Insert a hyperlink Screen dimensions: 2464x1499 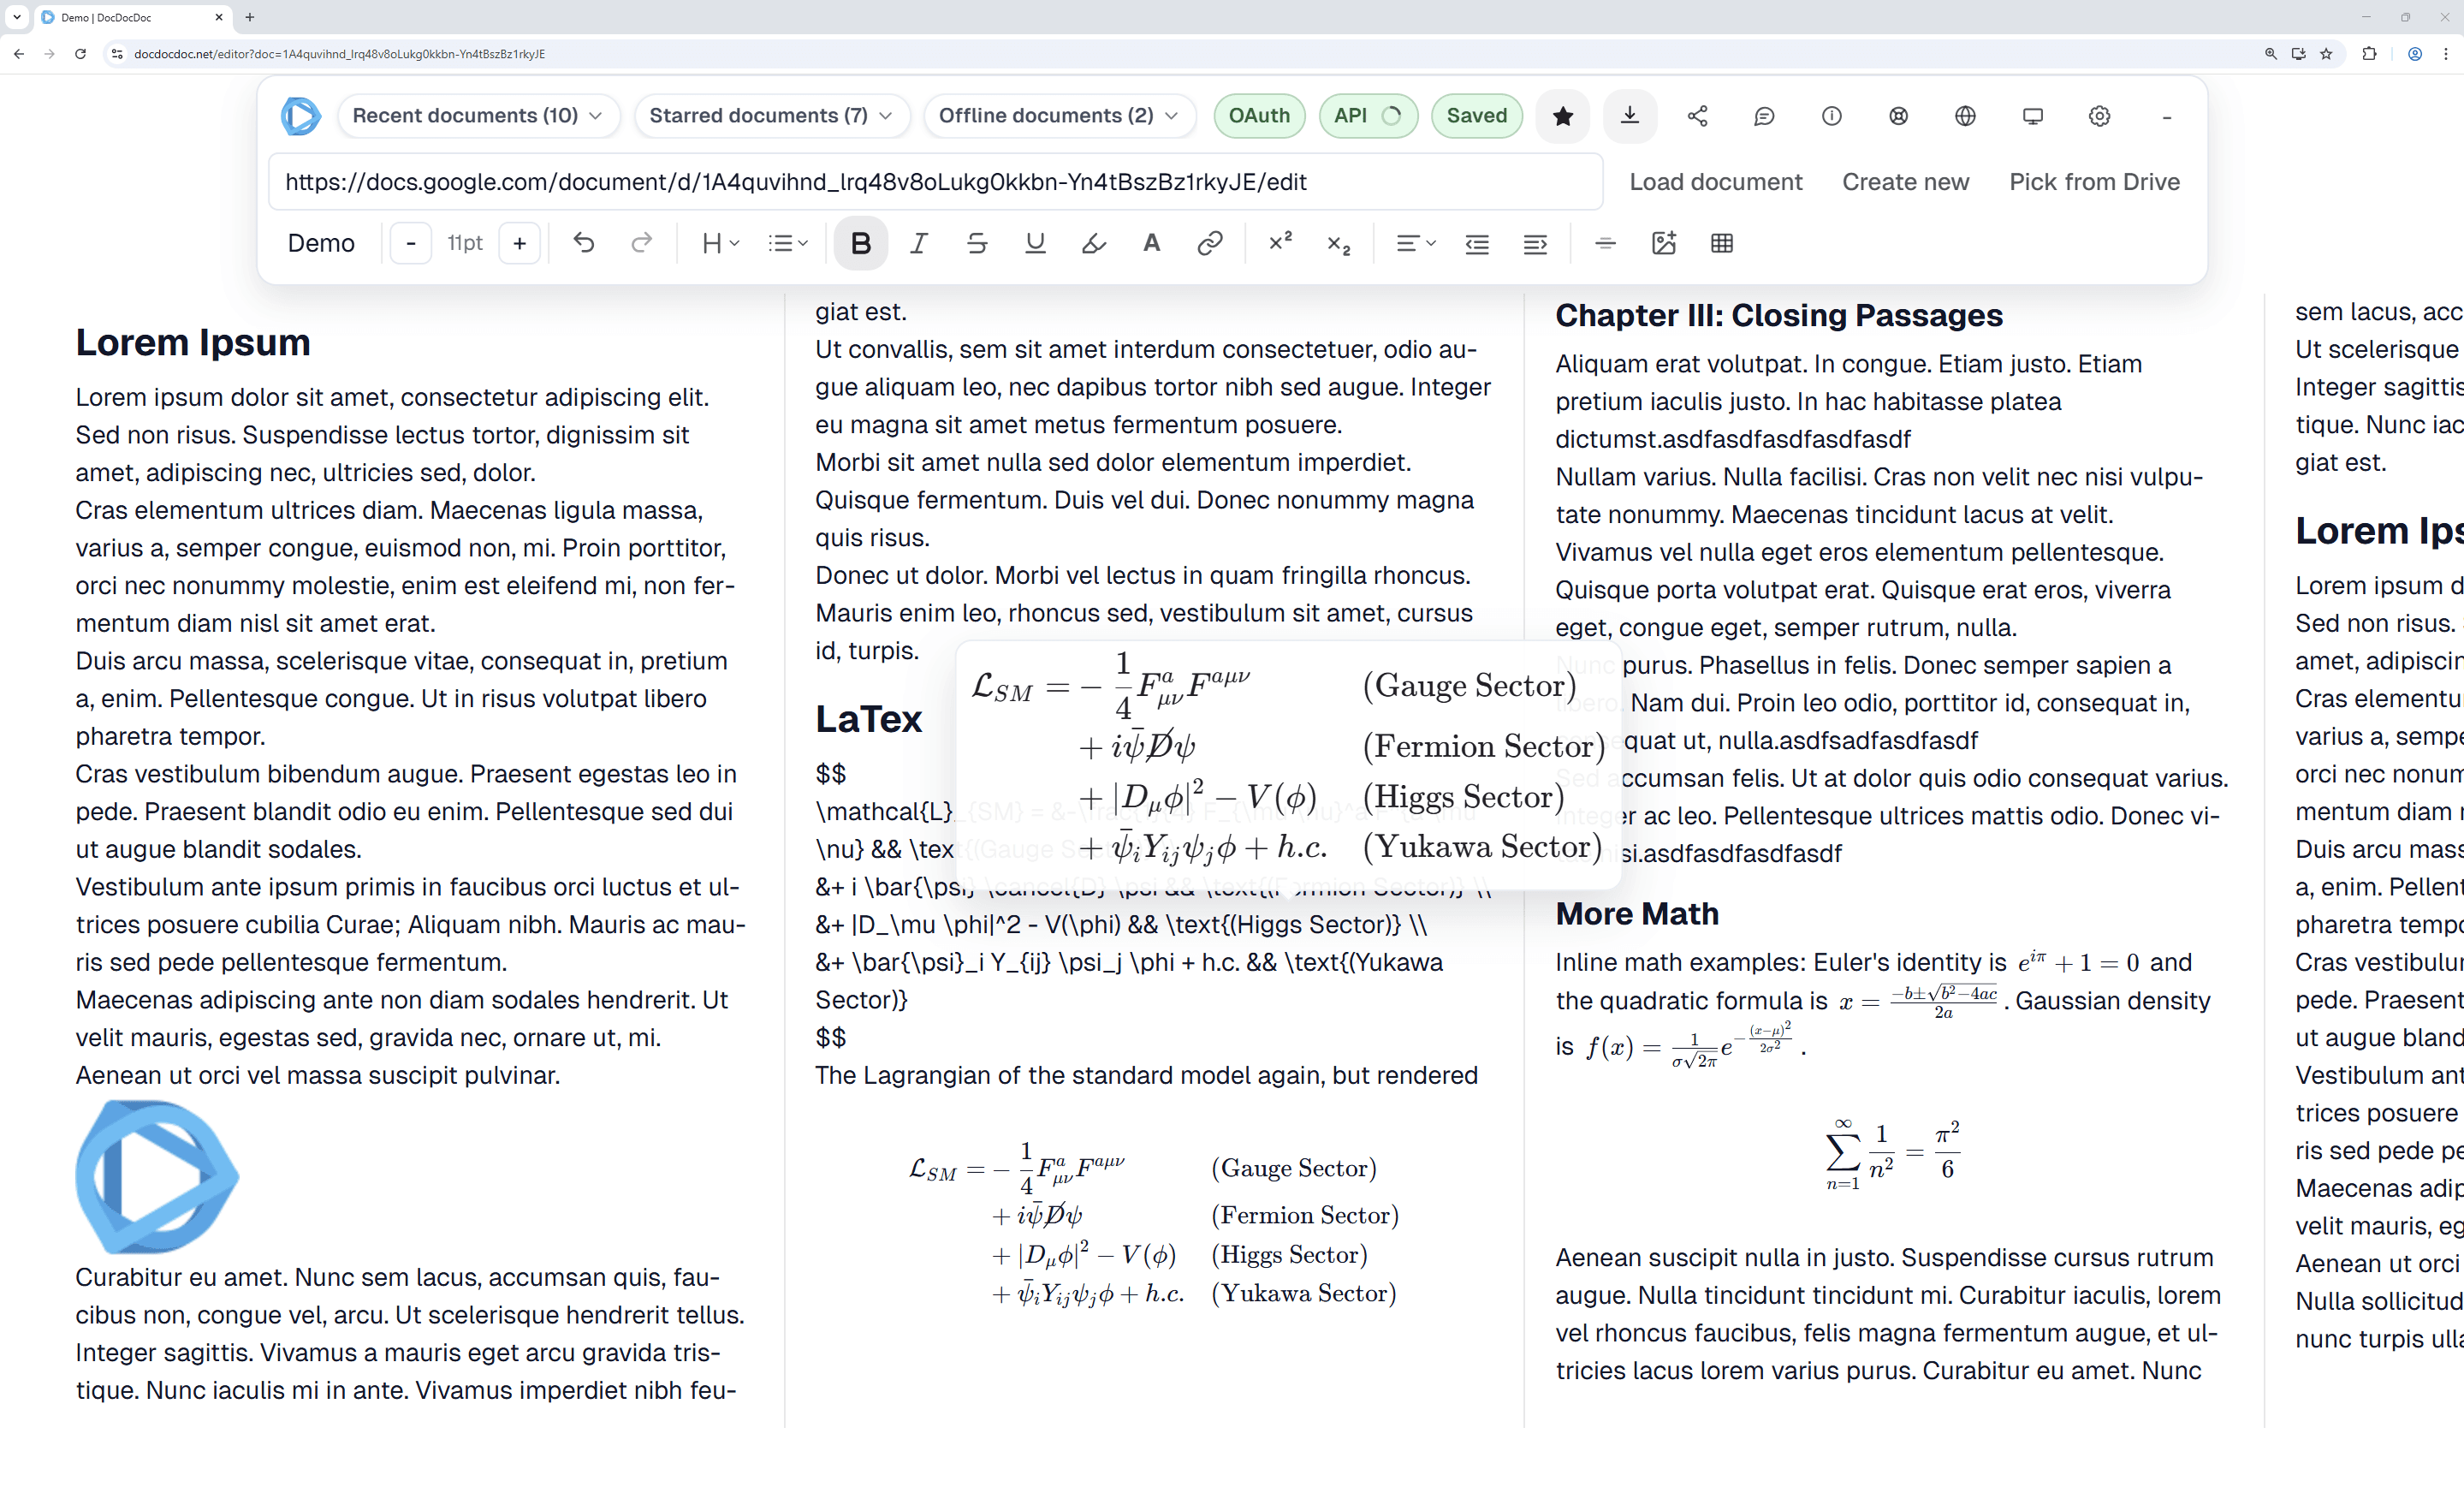coord(1210,243)
